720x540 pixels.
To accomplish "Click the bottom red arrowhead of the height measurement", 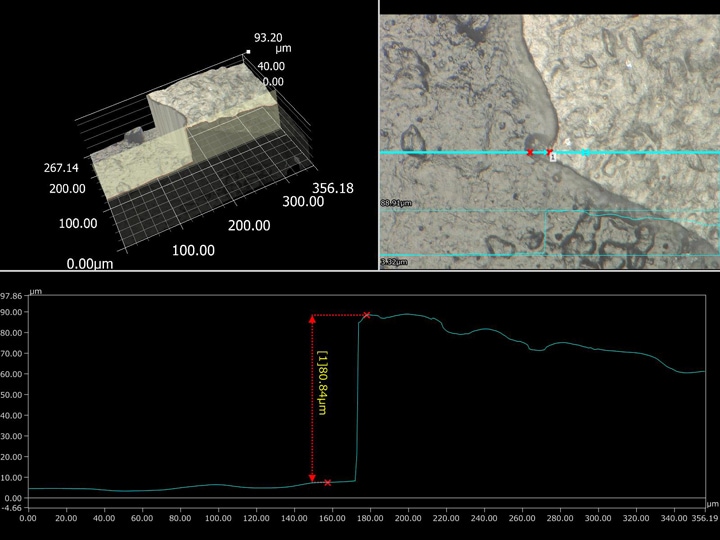I will tap(312, 478).
